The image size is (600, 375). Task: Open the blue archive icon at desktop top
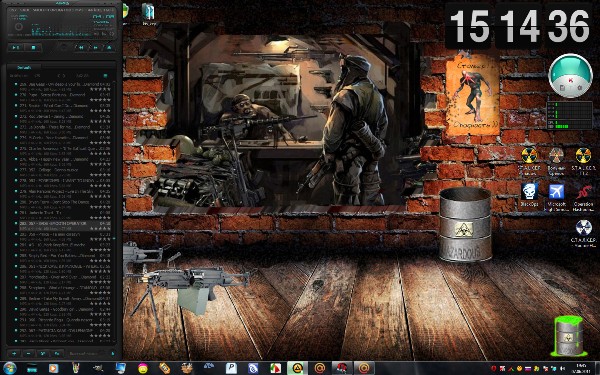click(149, 13)
